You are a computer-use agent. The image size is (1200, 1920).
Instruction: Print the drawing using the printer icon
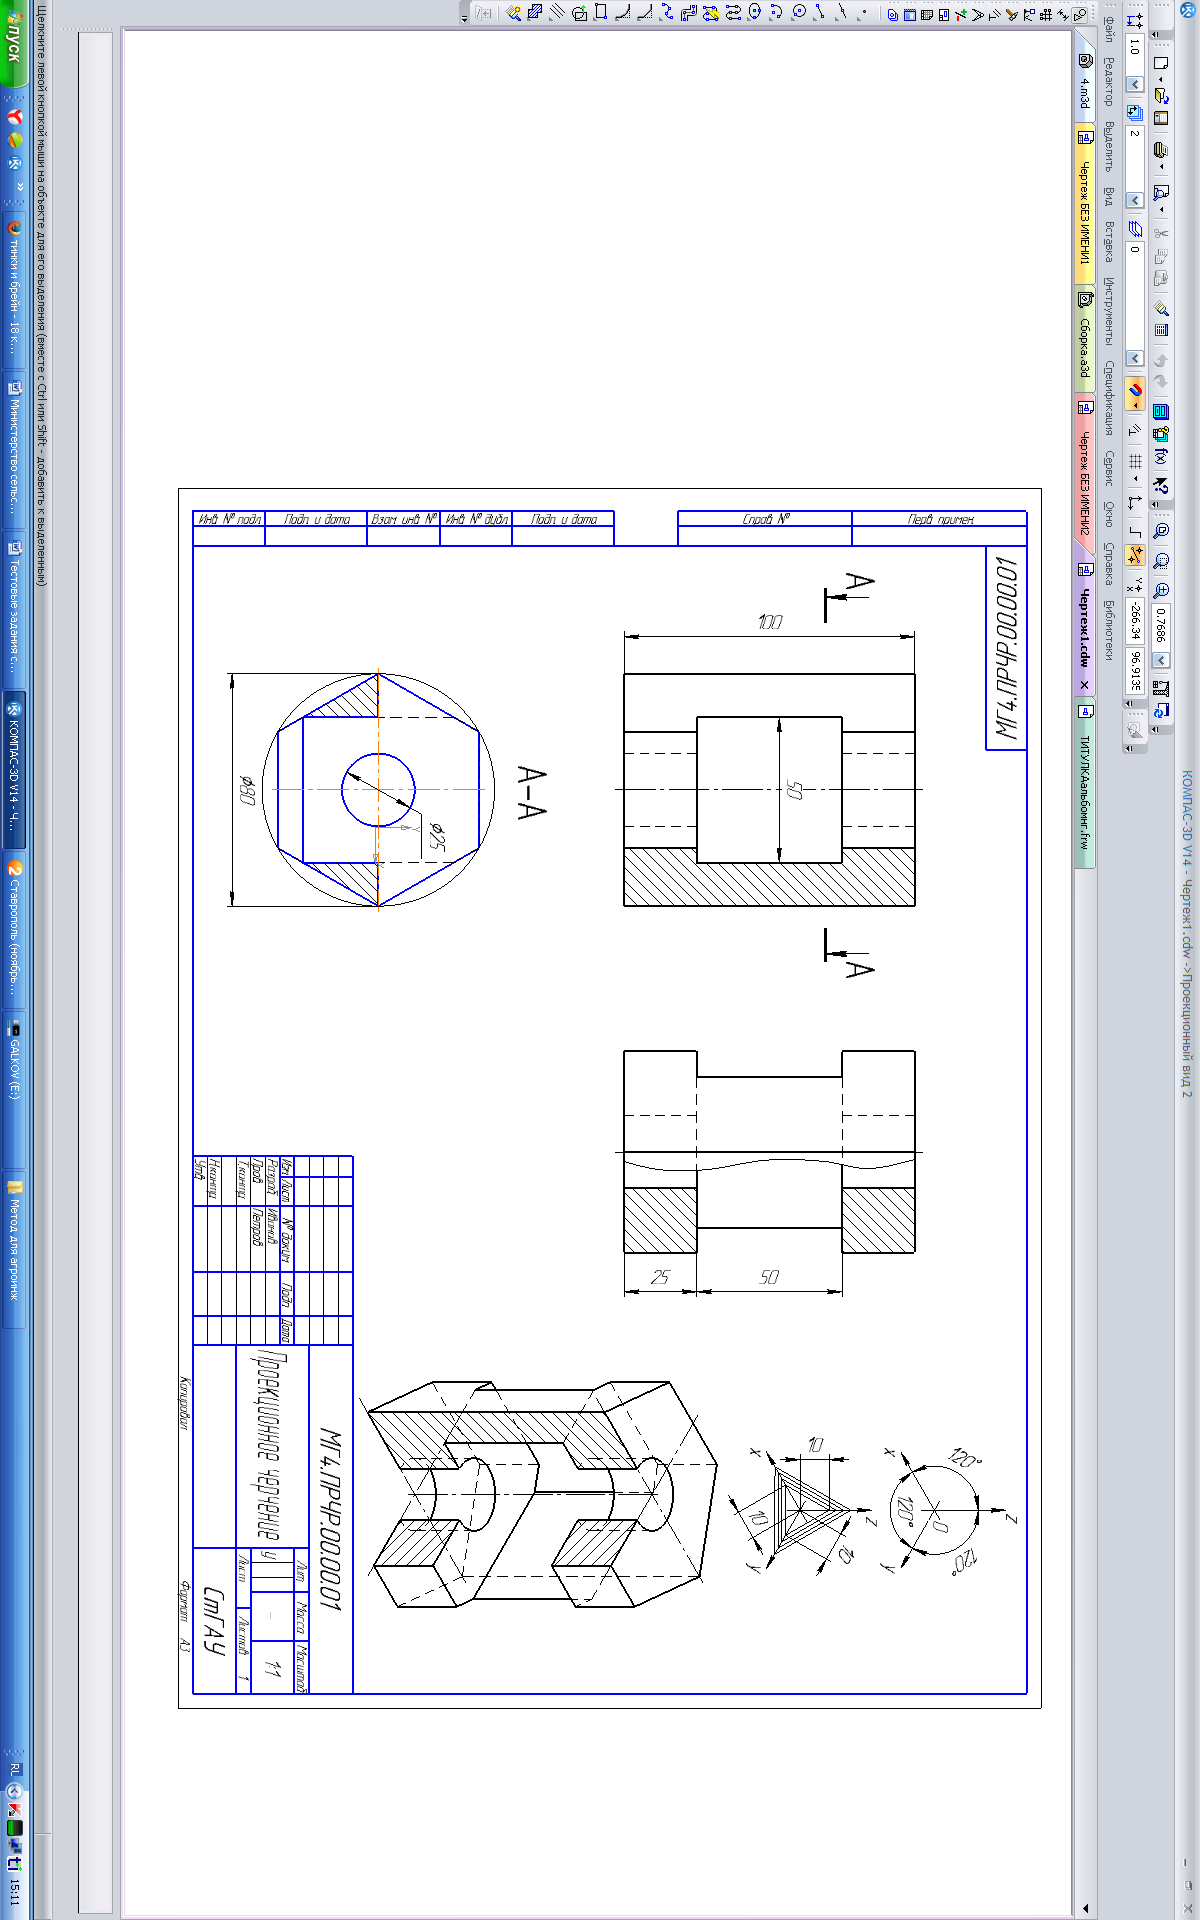pos(1161,149)
